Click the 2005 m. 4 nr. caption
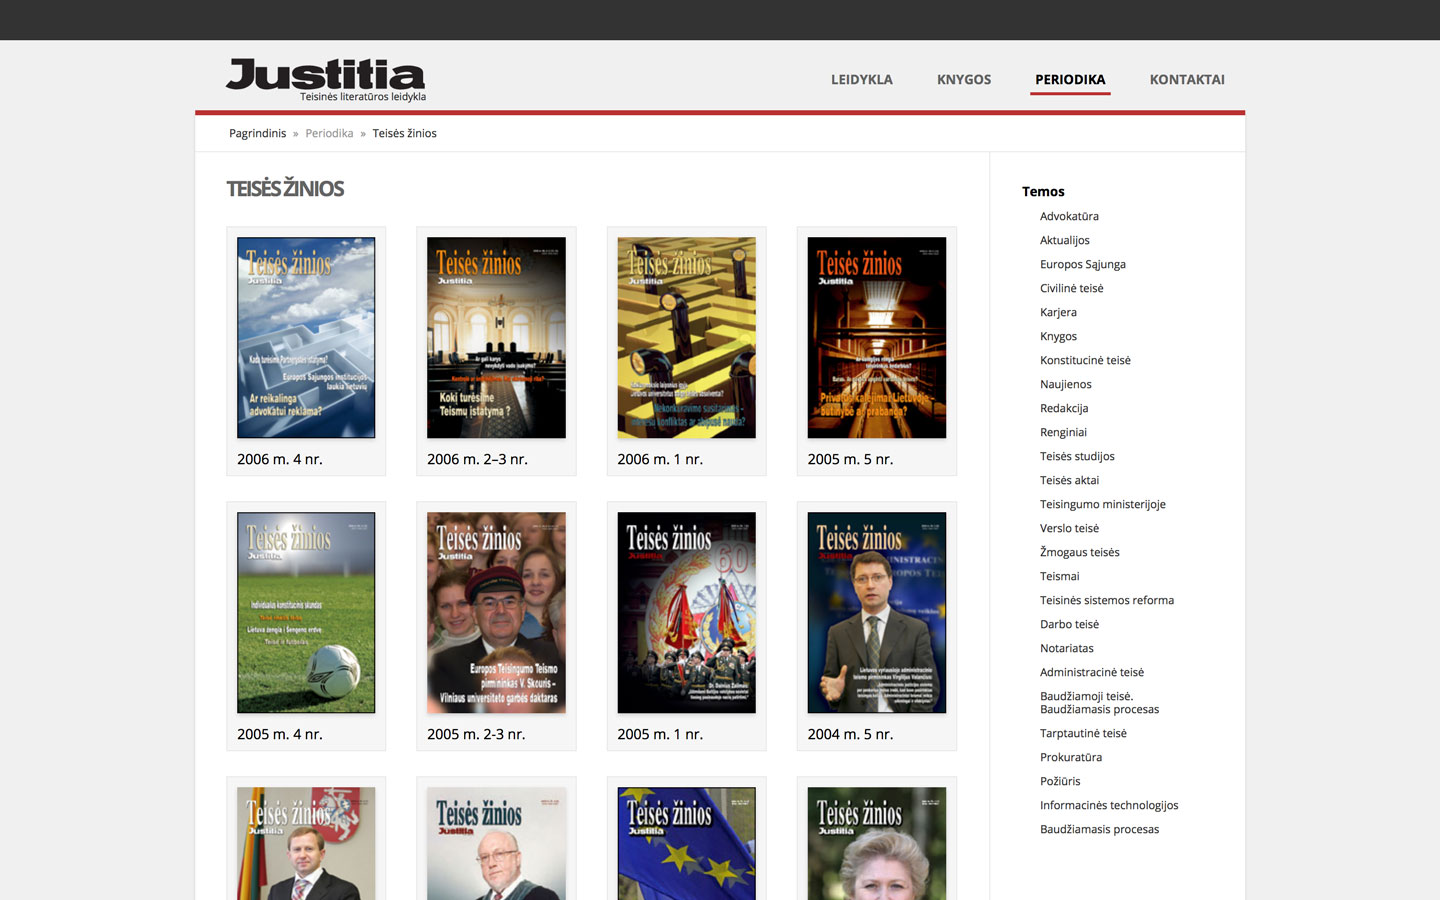The width and height of the screenshot is (1440, 900). tap(280, 734)
